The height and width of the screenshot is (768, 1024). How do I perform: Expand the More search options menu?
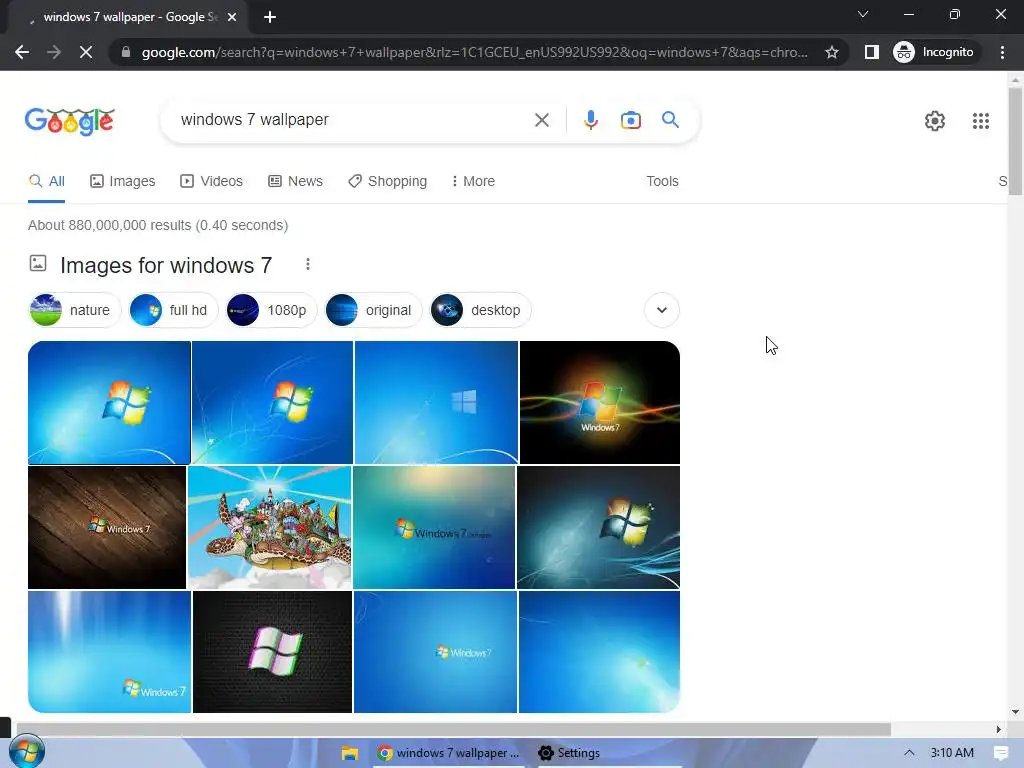pyautogui.click(x=473, y=182)
